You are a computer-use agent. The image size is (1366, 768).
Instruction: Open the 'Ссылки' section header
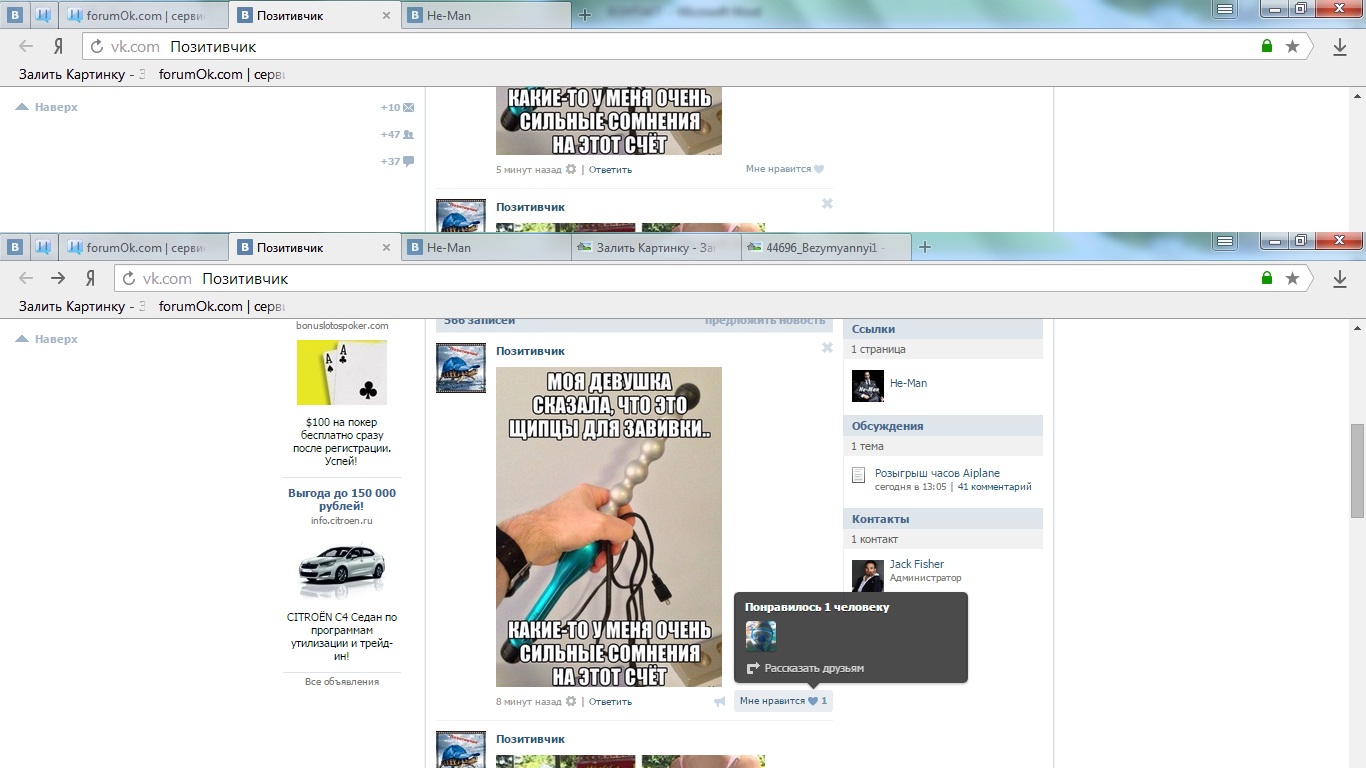(943, 329)
